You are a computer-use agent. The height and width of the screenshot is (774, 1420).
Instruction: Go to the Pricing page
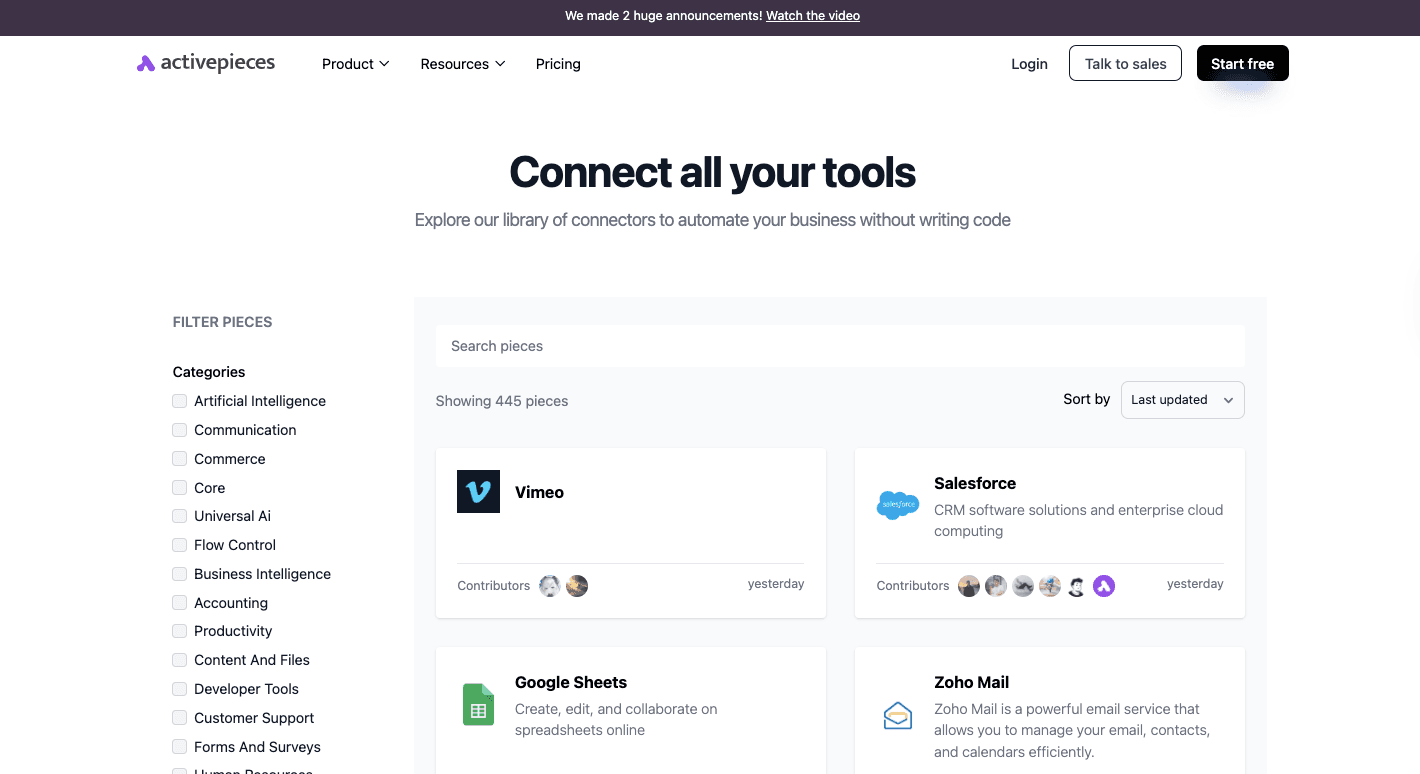pos(558,64)
